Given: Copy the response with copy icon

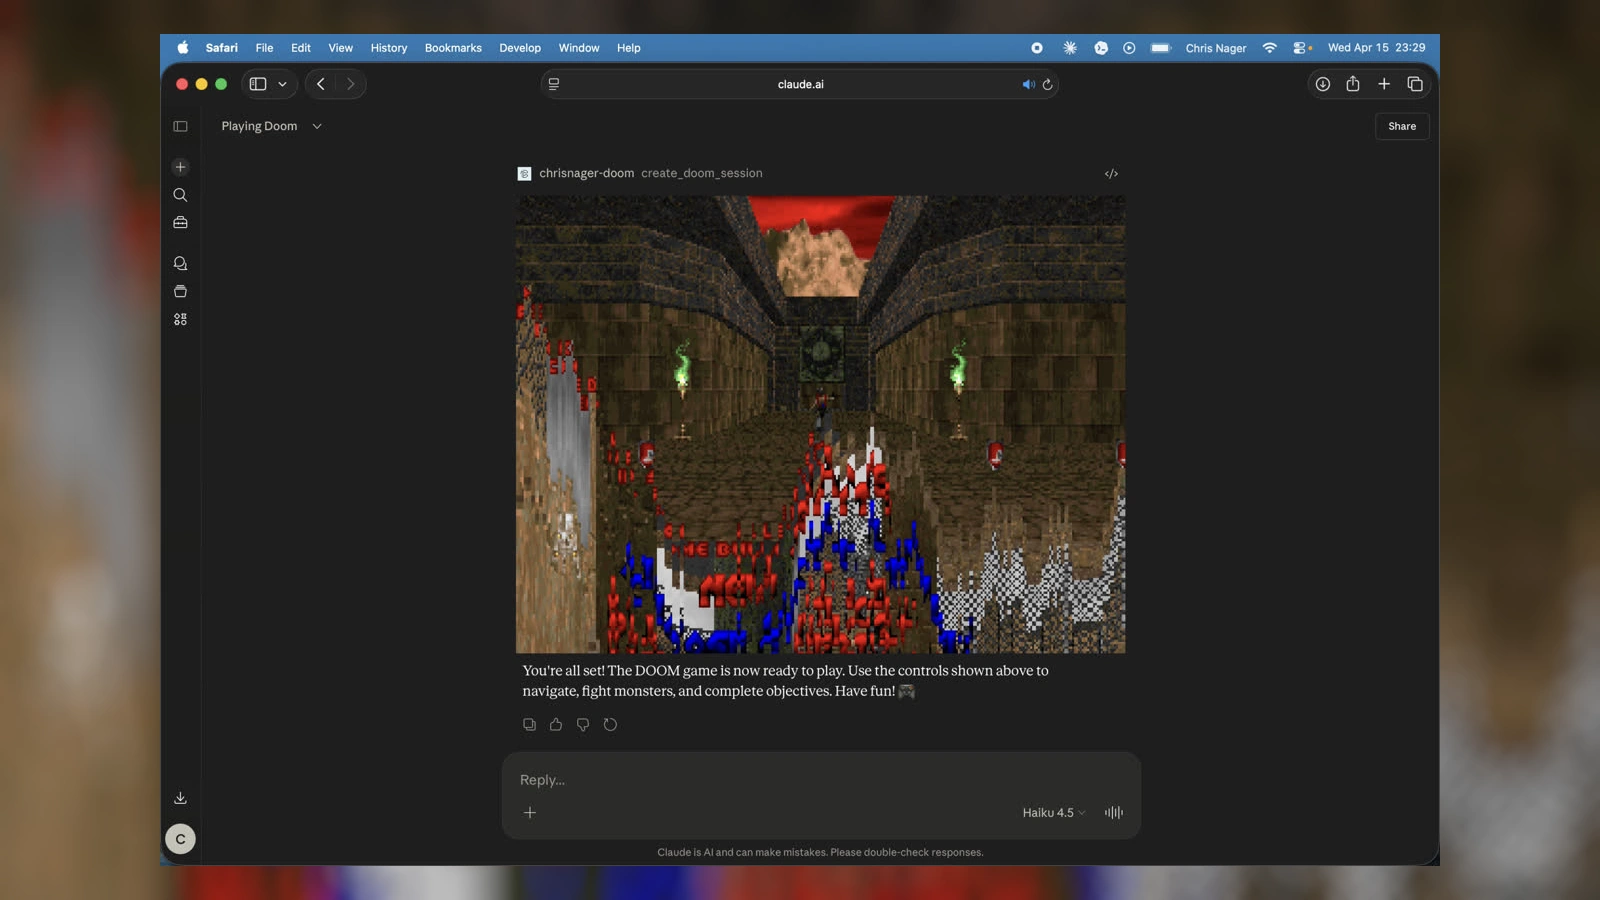Looking at the screenshot, I should (x=529, y=724).
